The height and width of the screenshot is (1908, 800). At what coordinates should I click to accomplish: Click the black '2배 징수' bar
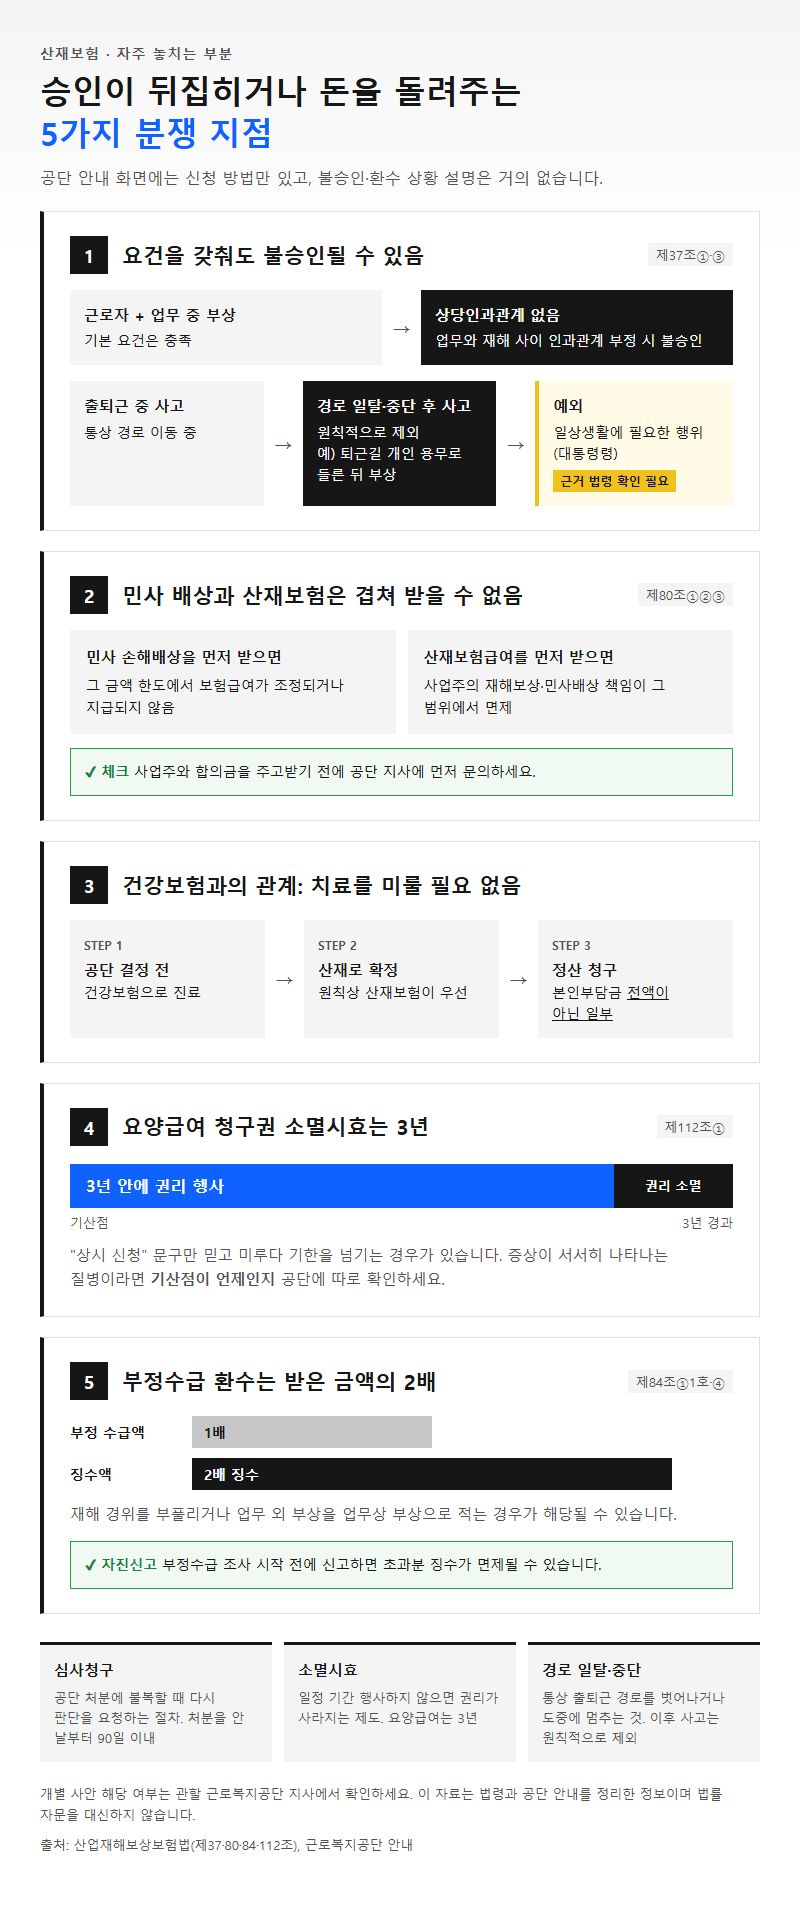click(x=432, y=1474)
